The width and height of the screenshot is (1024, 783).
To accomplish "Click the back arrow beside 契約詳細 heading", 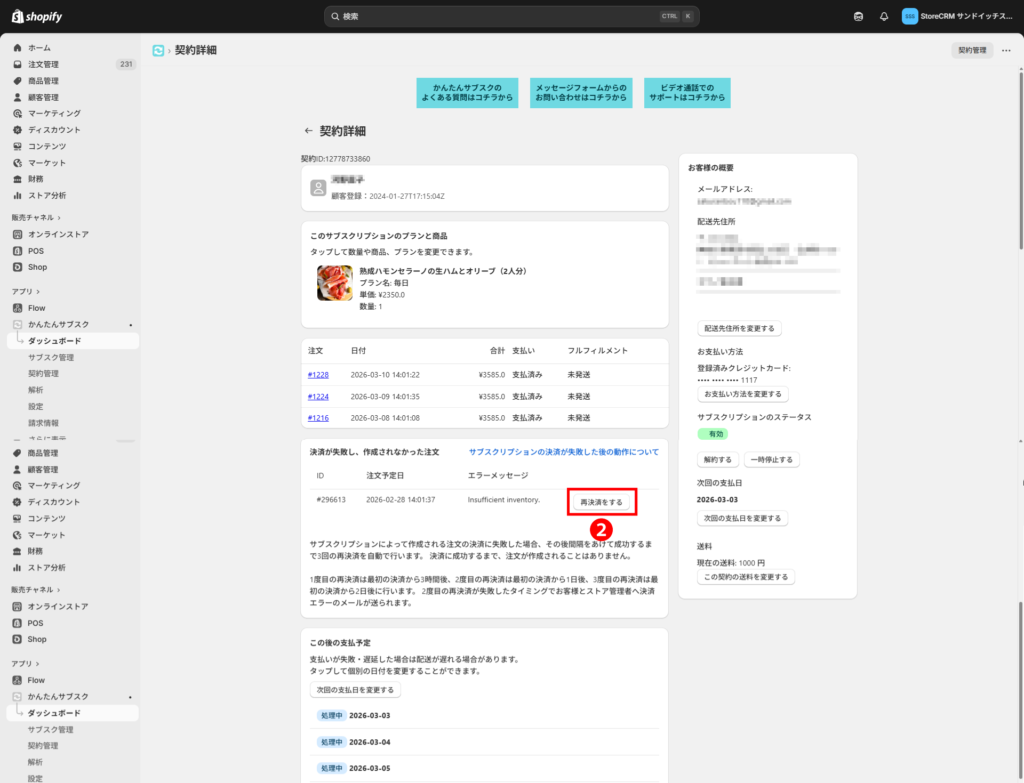I will pos(308,131).
